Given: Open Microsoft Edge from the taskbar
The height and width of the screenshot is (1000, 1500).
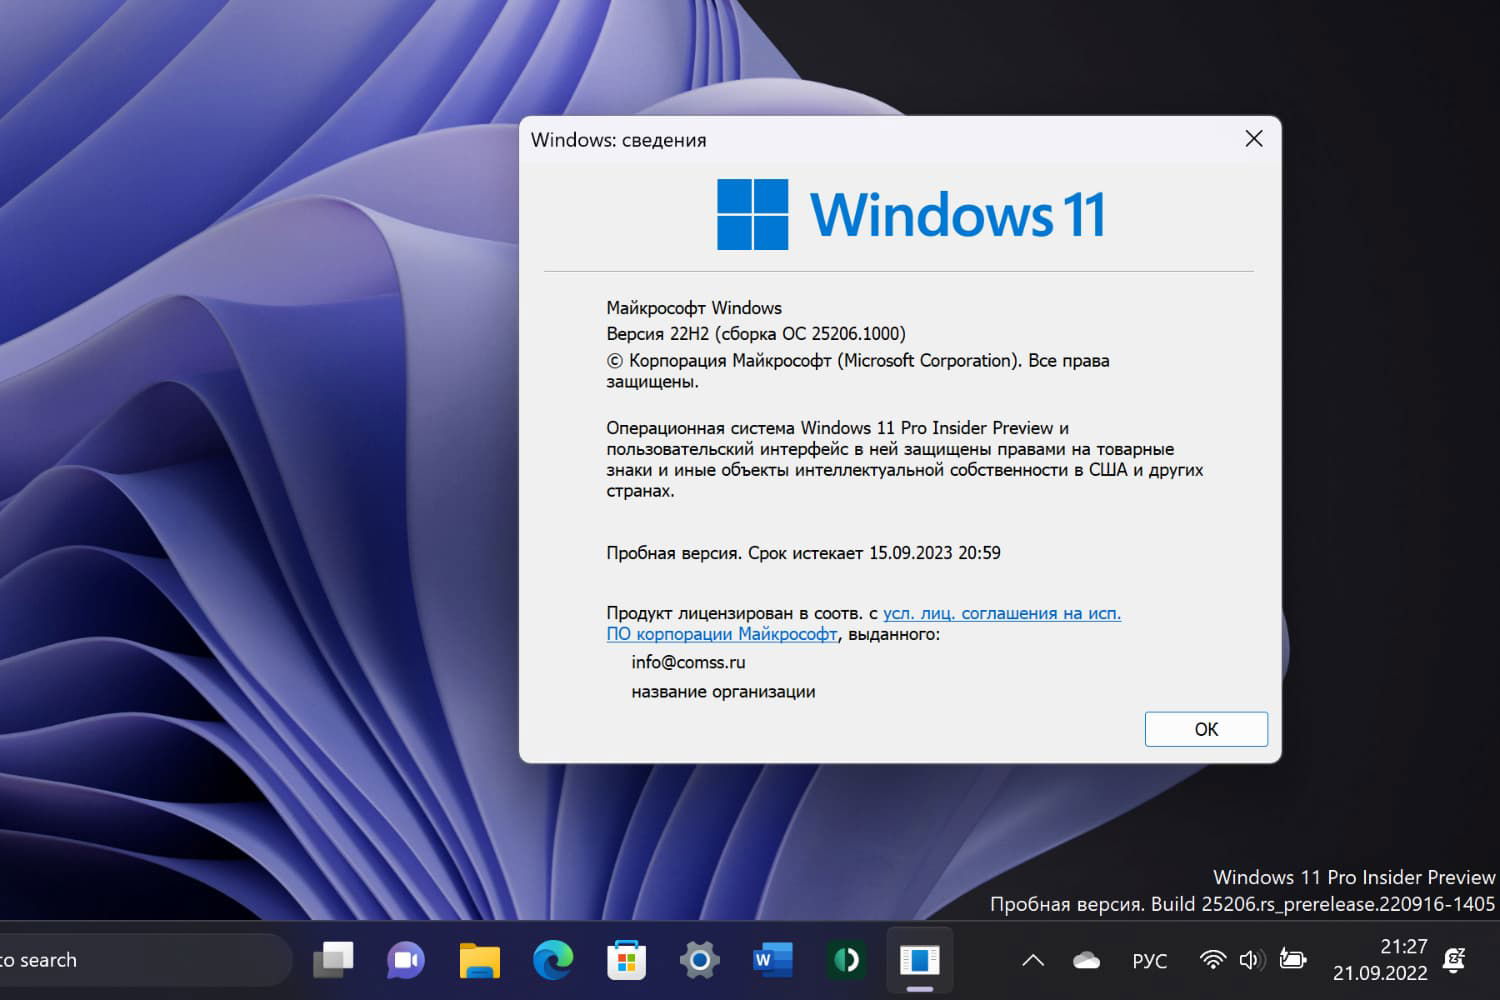Looking at the screenshot, I should (553, 960).
